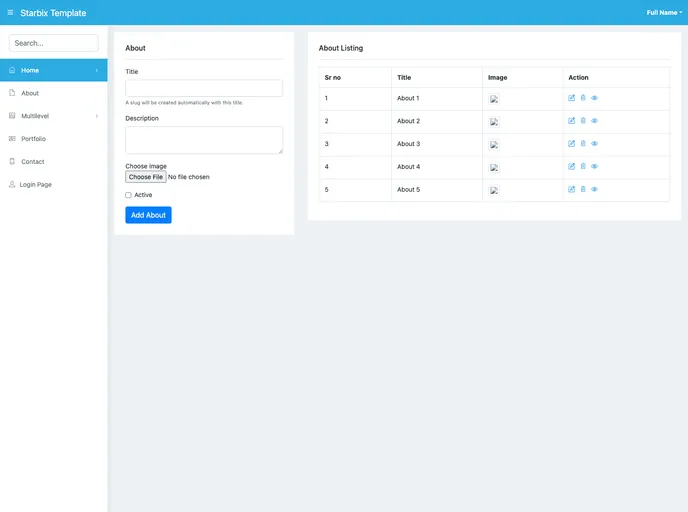This screenshot has width=688, height=512.
Task: Navigate to Login Page menu item
Action: point(54,184)
